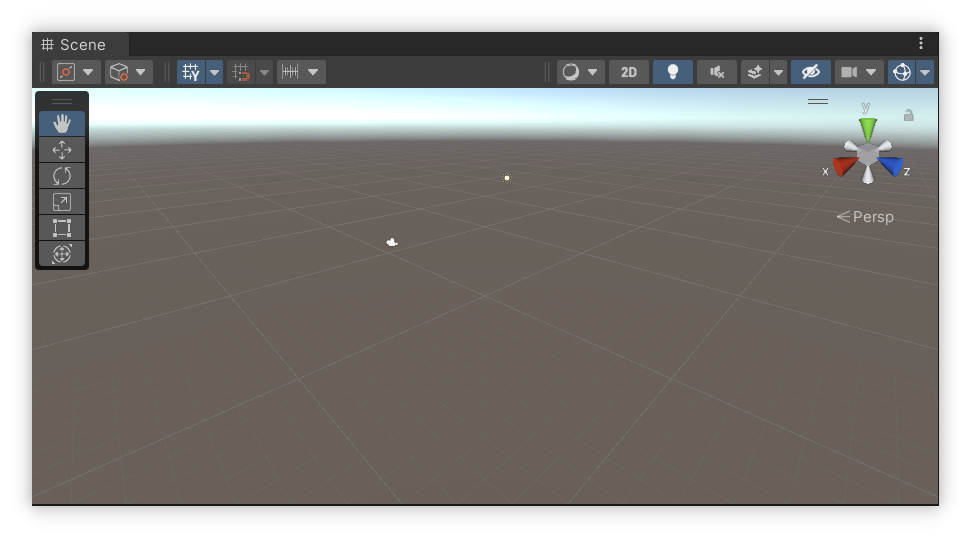
Task: Click the red X axis cone on gizmo
Action: pos(844,166)
